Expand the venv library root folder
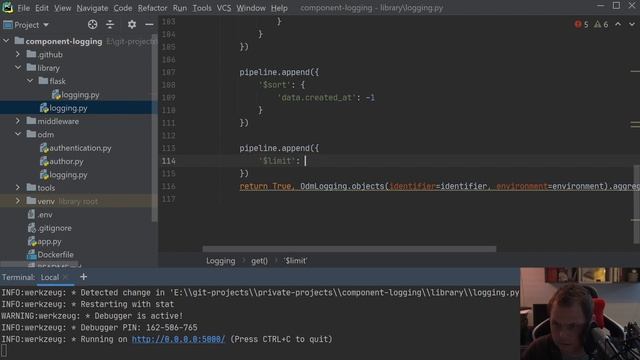 point(18,201)
